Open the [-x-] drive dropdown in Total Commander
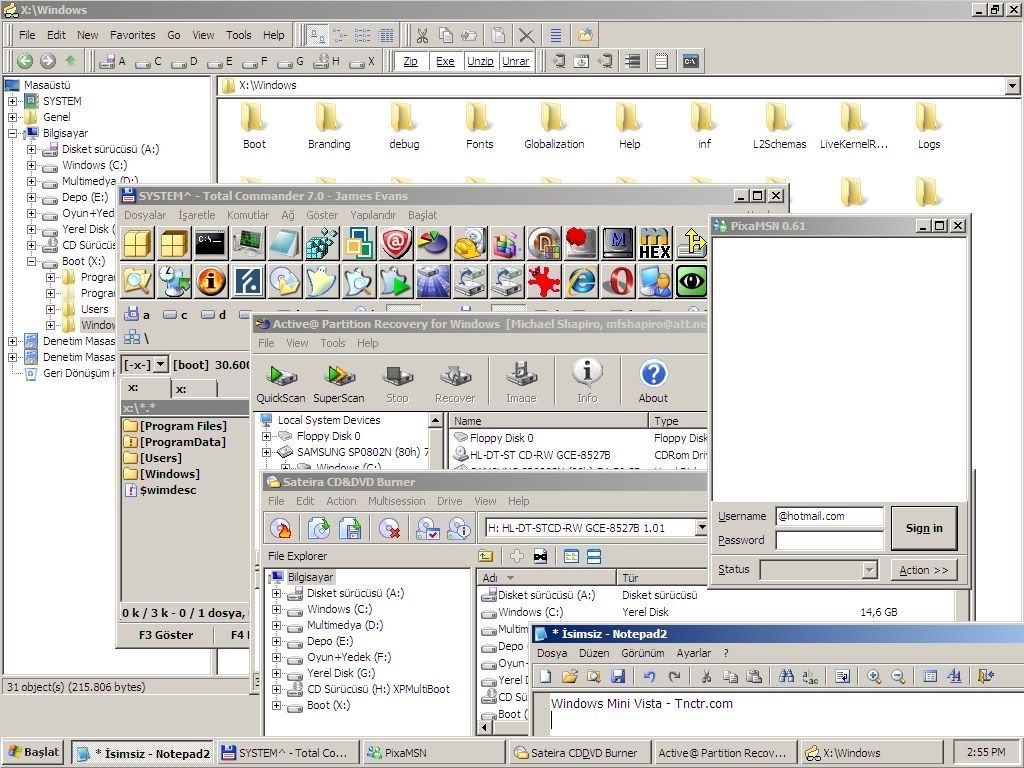This screenshot has height=768, width=1024. [161, 364]
